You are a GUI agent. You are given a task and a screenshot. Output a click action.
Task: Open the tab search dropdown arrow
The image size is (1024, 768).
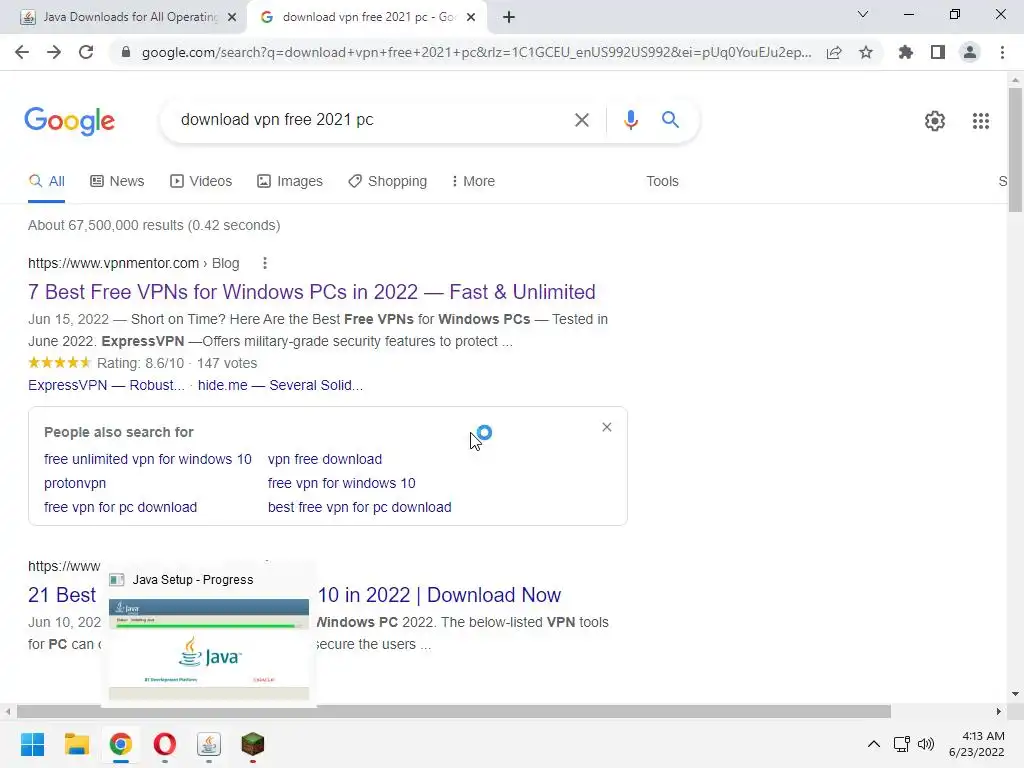tap(863, 14)
